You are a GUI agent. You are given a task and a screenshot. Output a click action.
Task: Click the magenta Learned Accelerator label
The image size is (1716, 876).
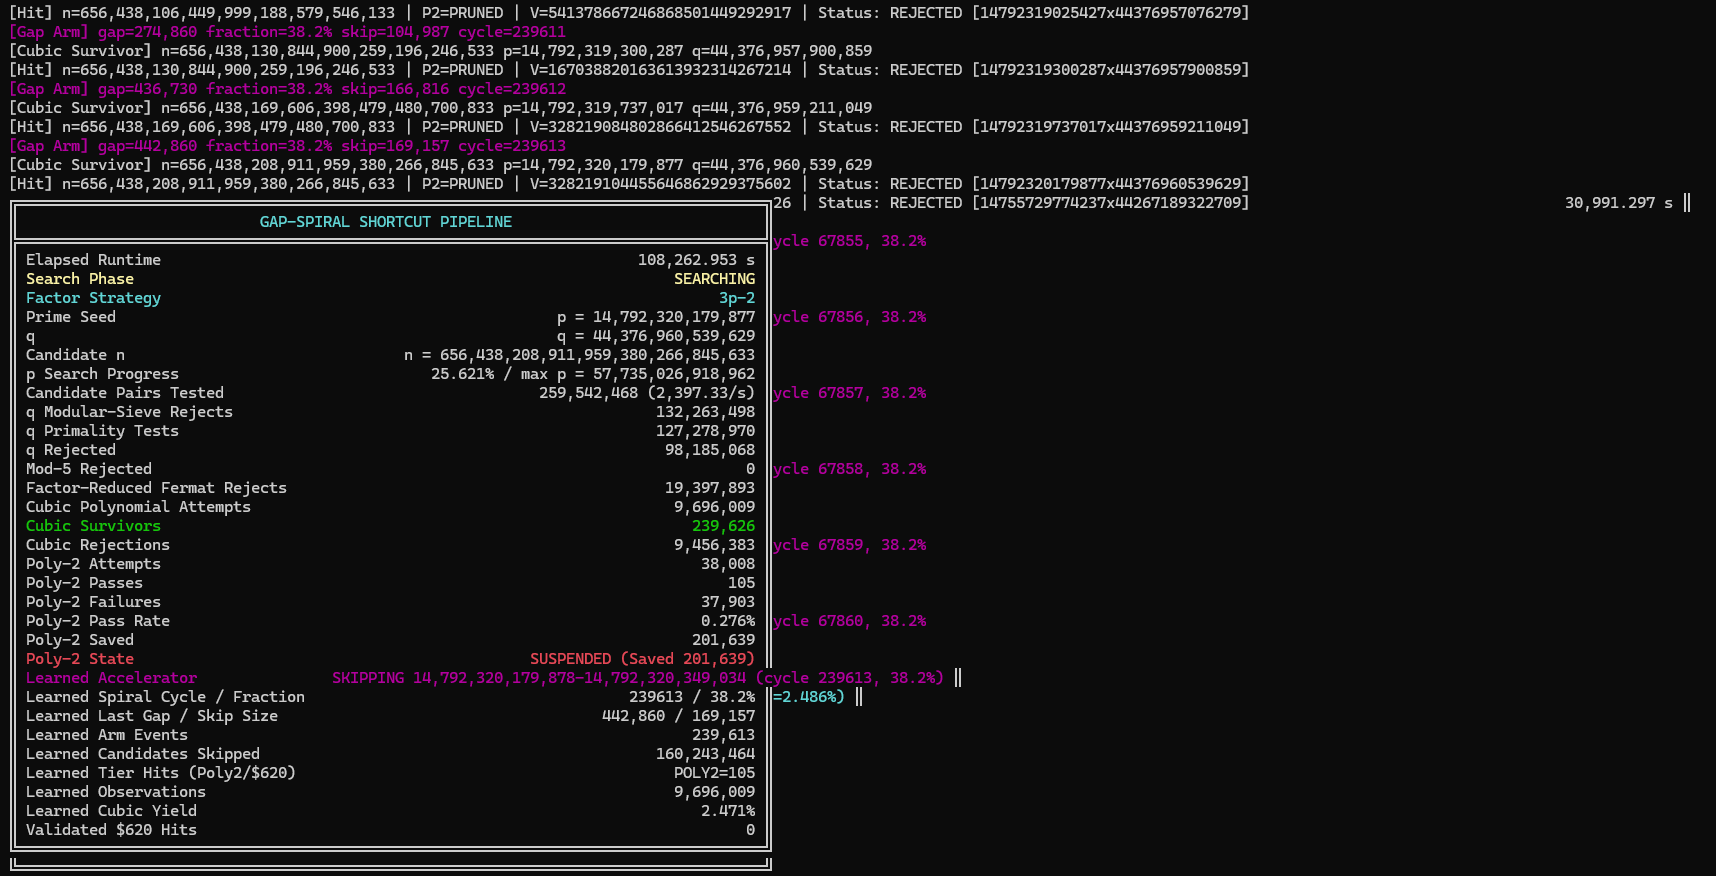pyautogui.click(x=111, y=678)
